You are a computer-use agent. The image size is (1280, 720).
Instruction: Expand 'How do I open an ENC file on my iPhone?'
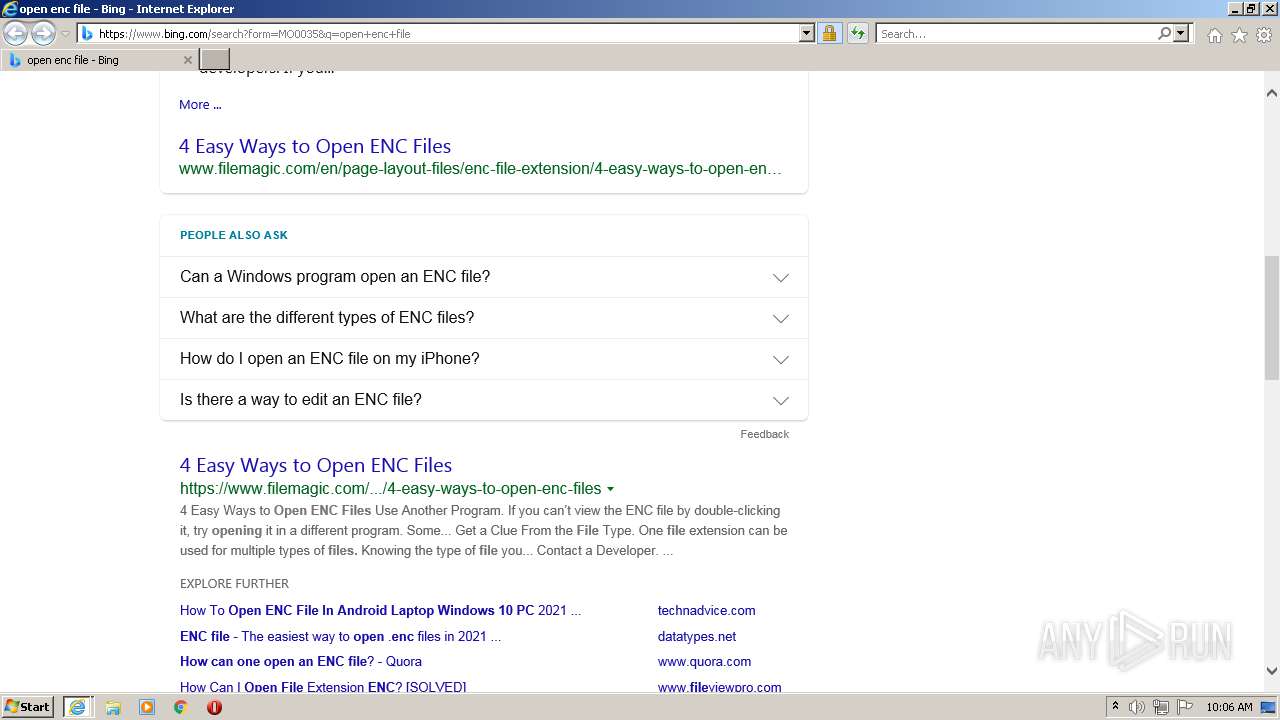pyautogui.click(x=484, y=359)
